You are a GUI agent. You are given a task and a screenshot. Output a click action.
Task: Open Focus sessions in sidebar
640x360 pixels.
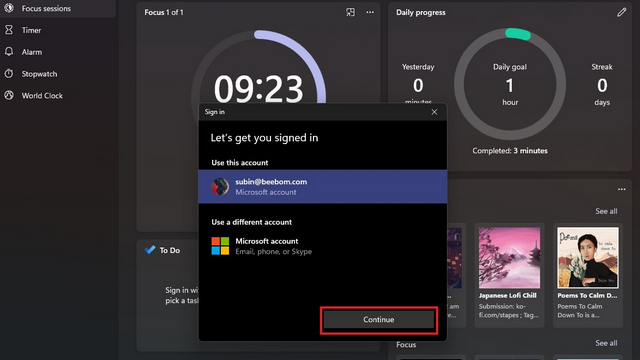coord(57,9)
